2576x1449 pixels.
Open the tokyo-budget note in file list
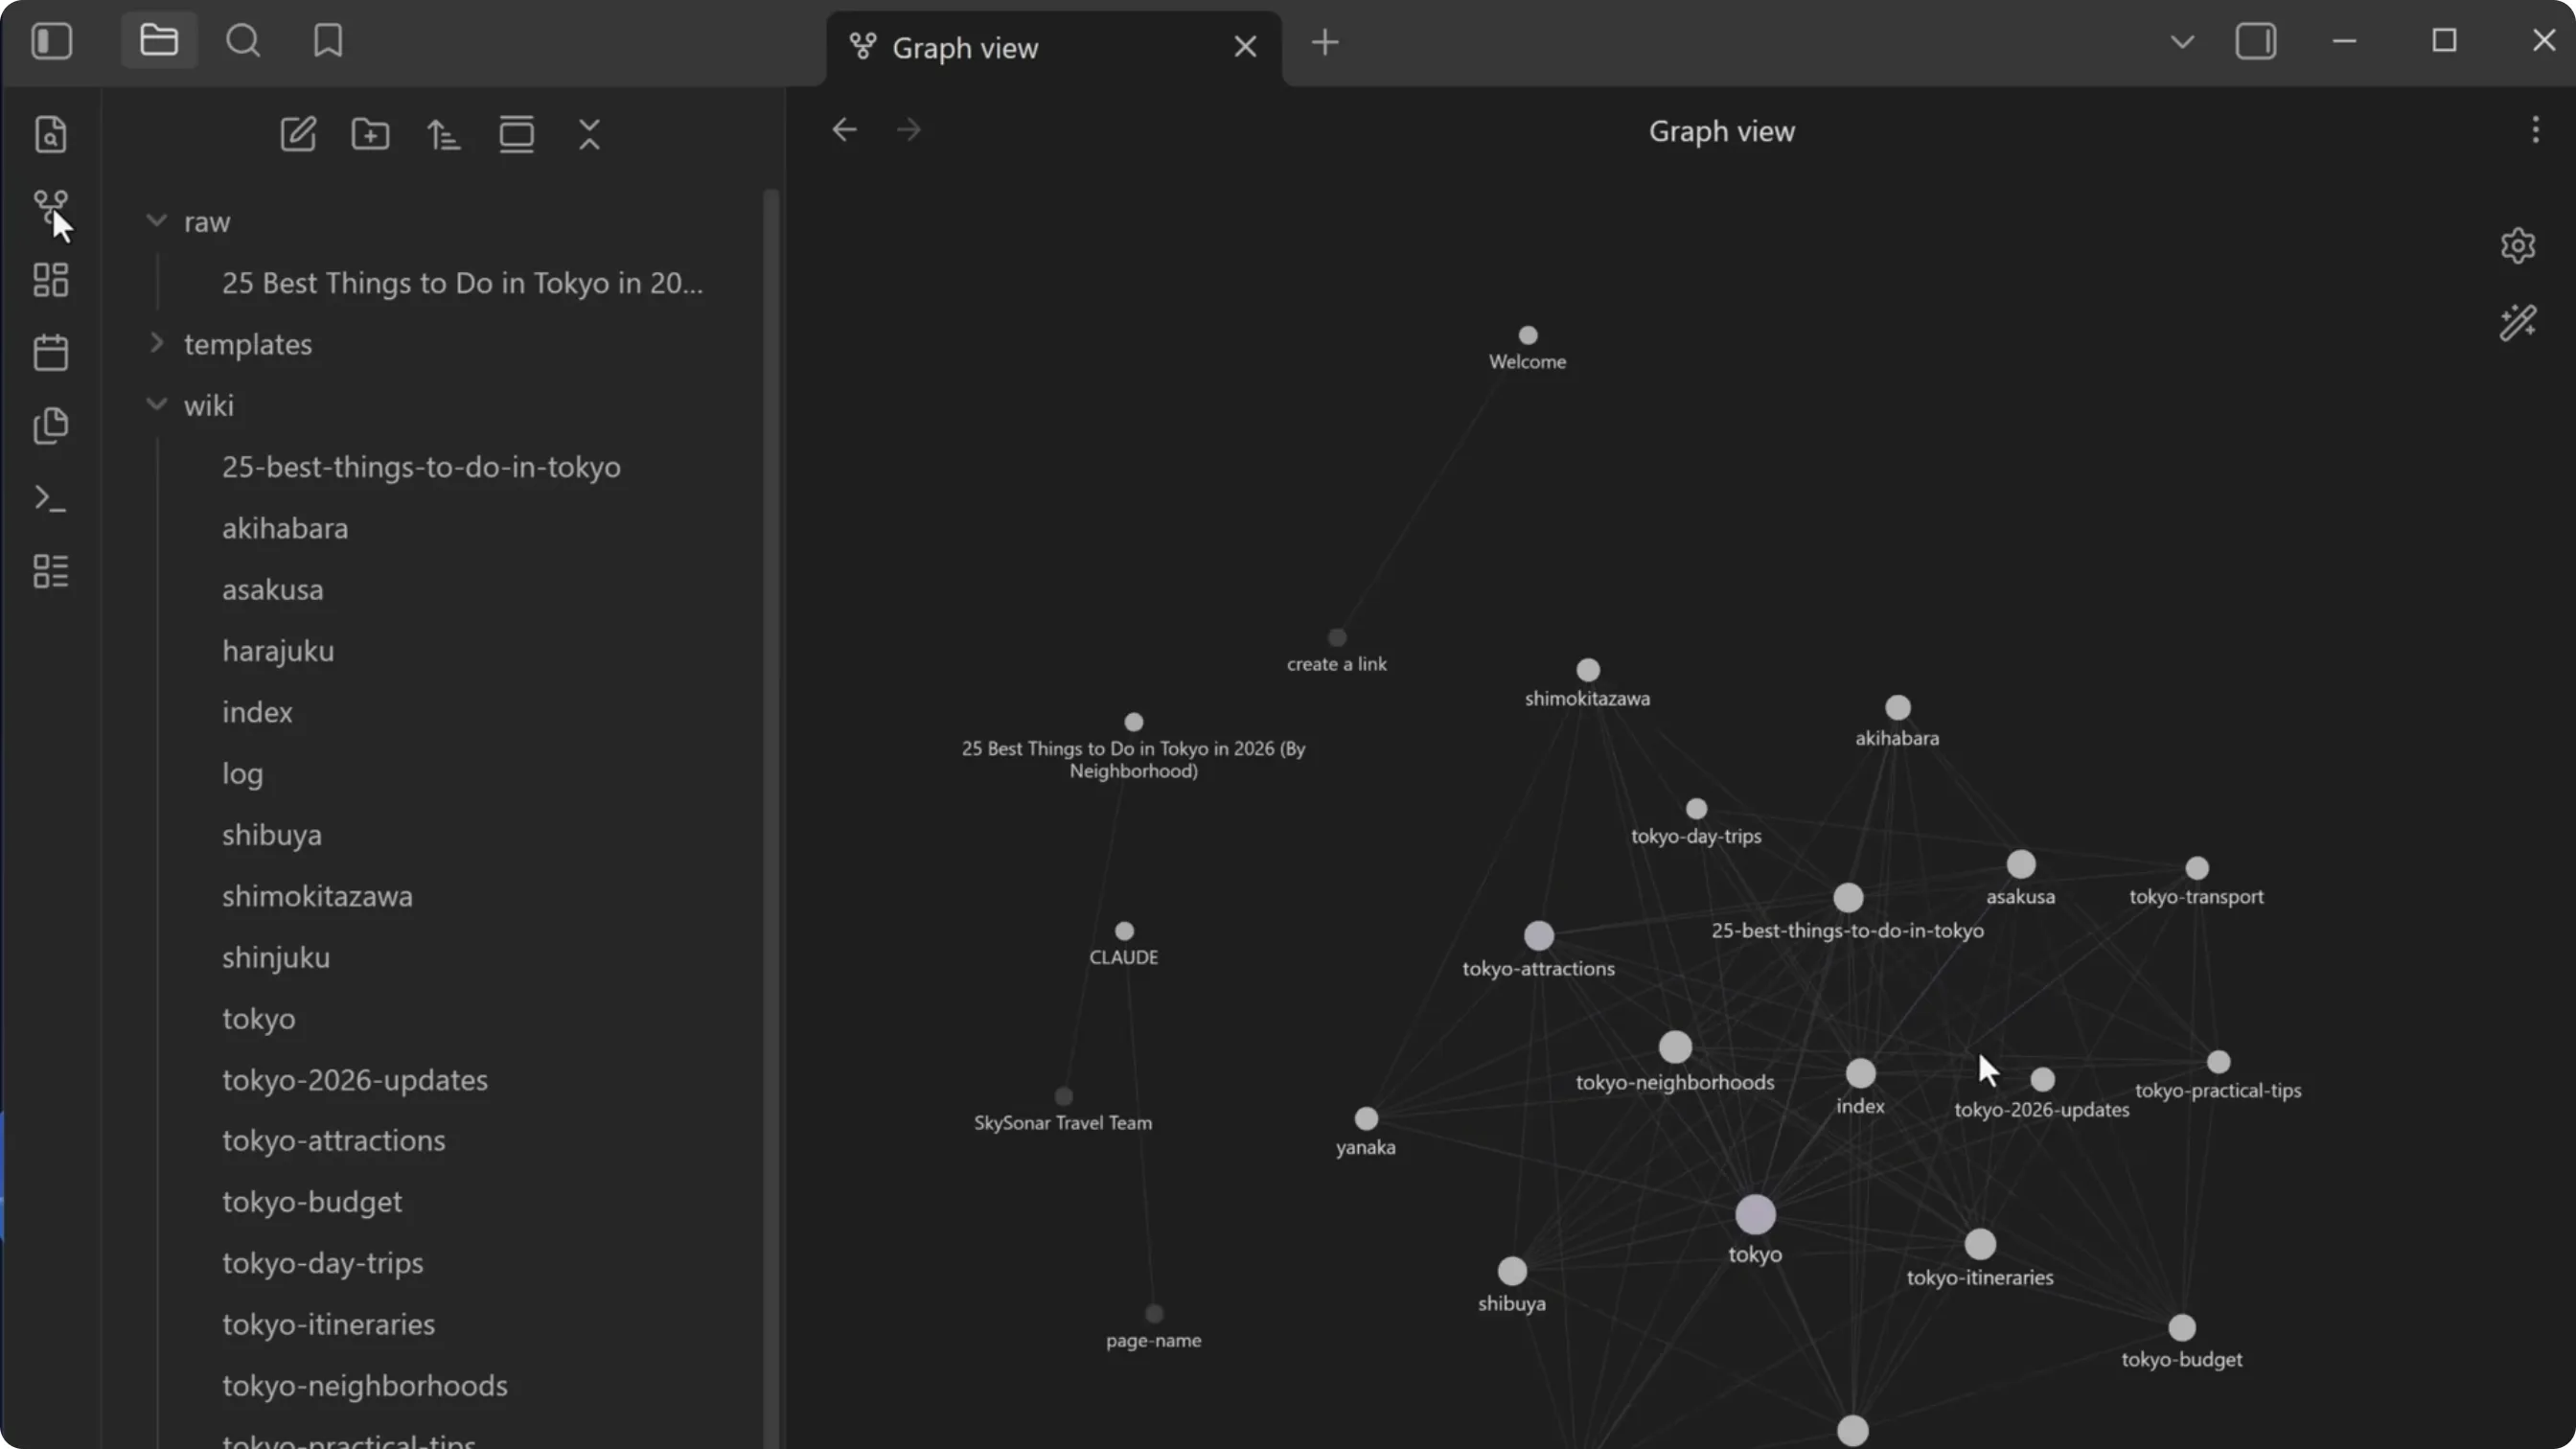[312, 1201]
